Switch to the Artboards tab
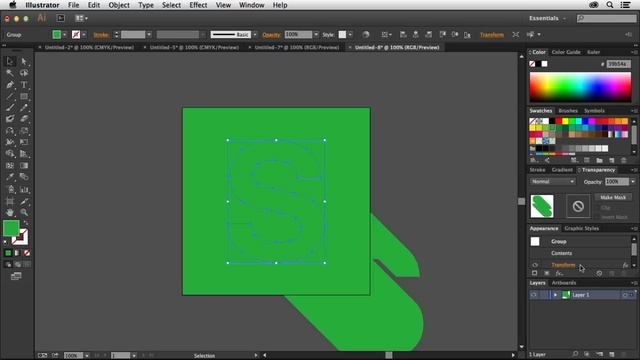Image resolution: width=640 pixels, height=360 pixels. click(x=564, y=283)
